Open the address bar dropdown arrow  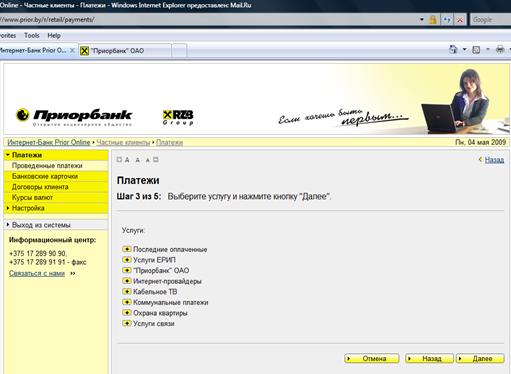(422, 20)
